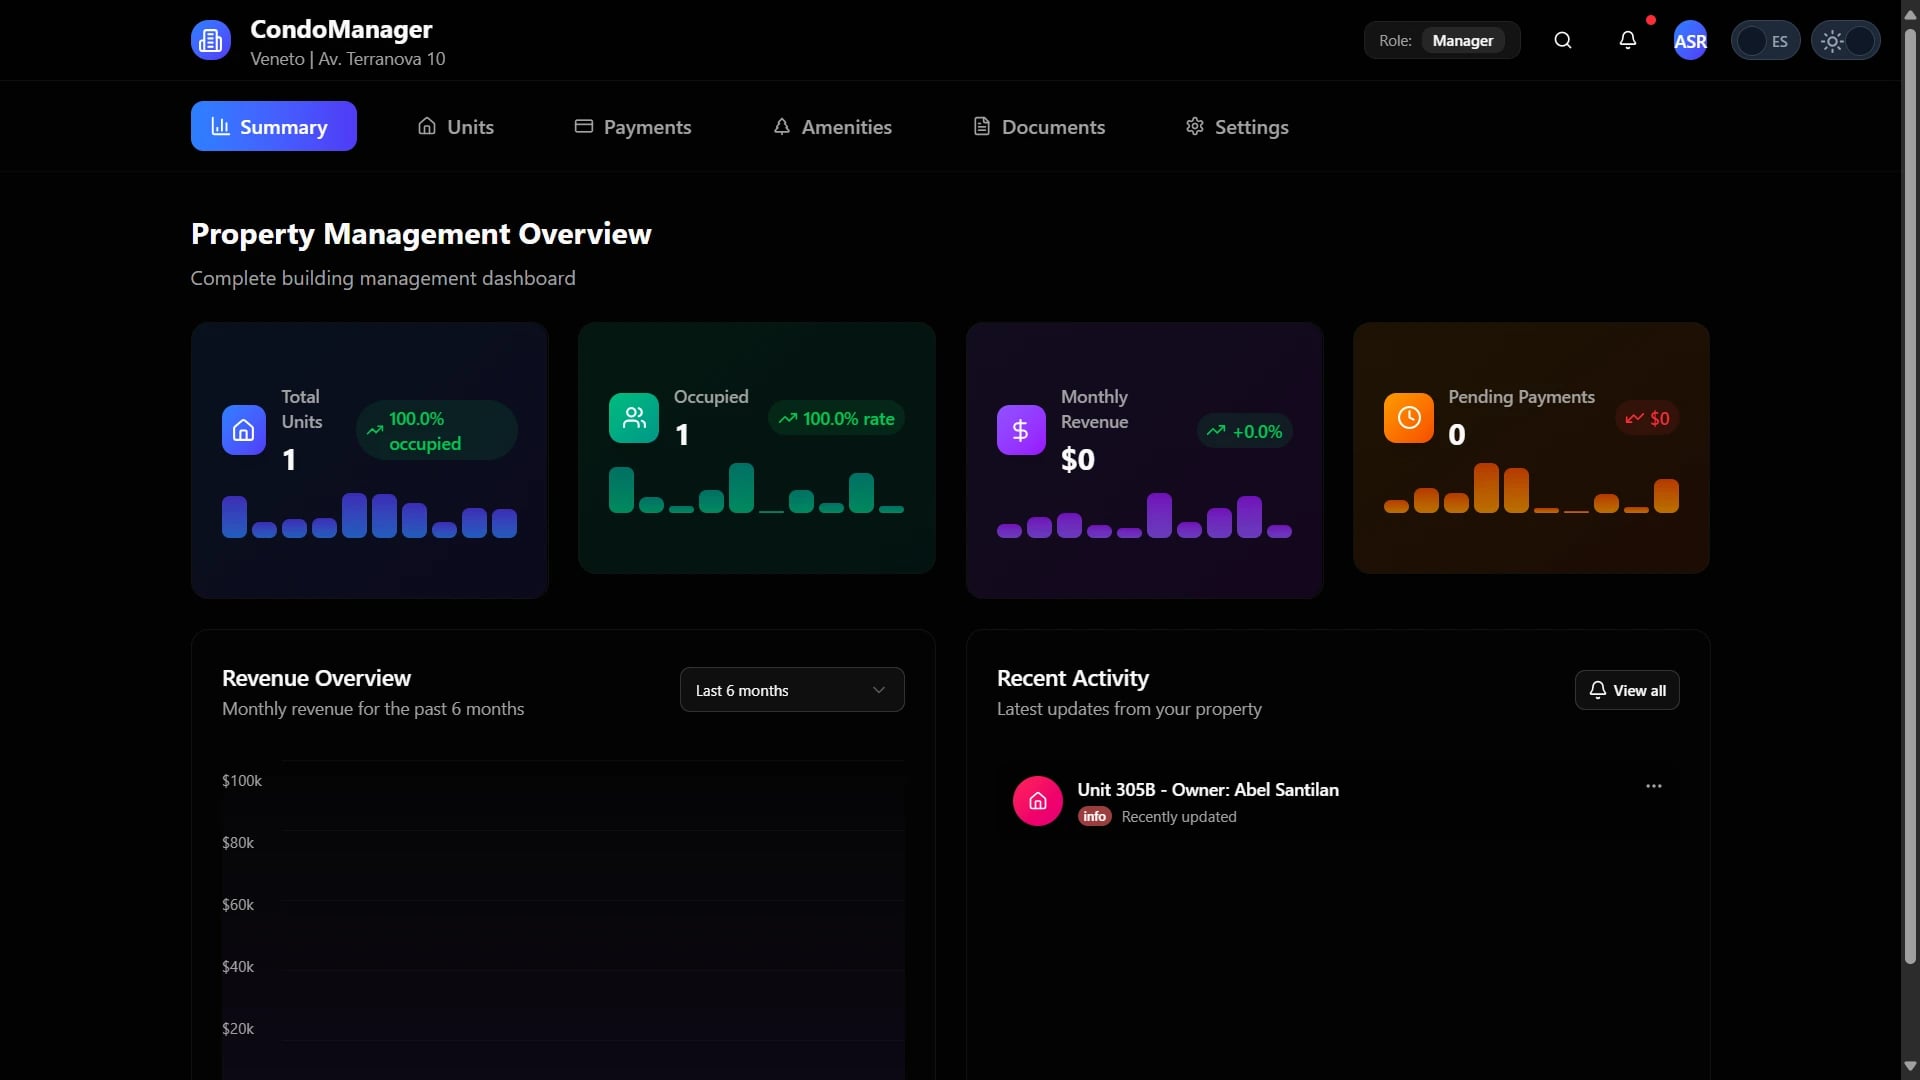Open the Documents section
Viewport: 1920px width, 1080px height.
[1039, 126]
